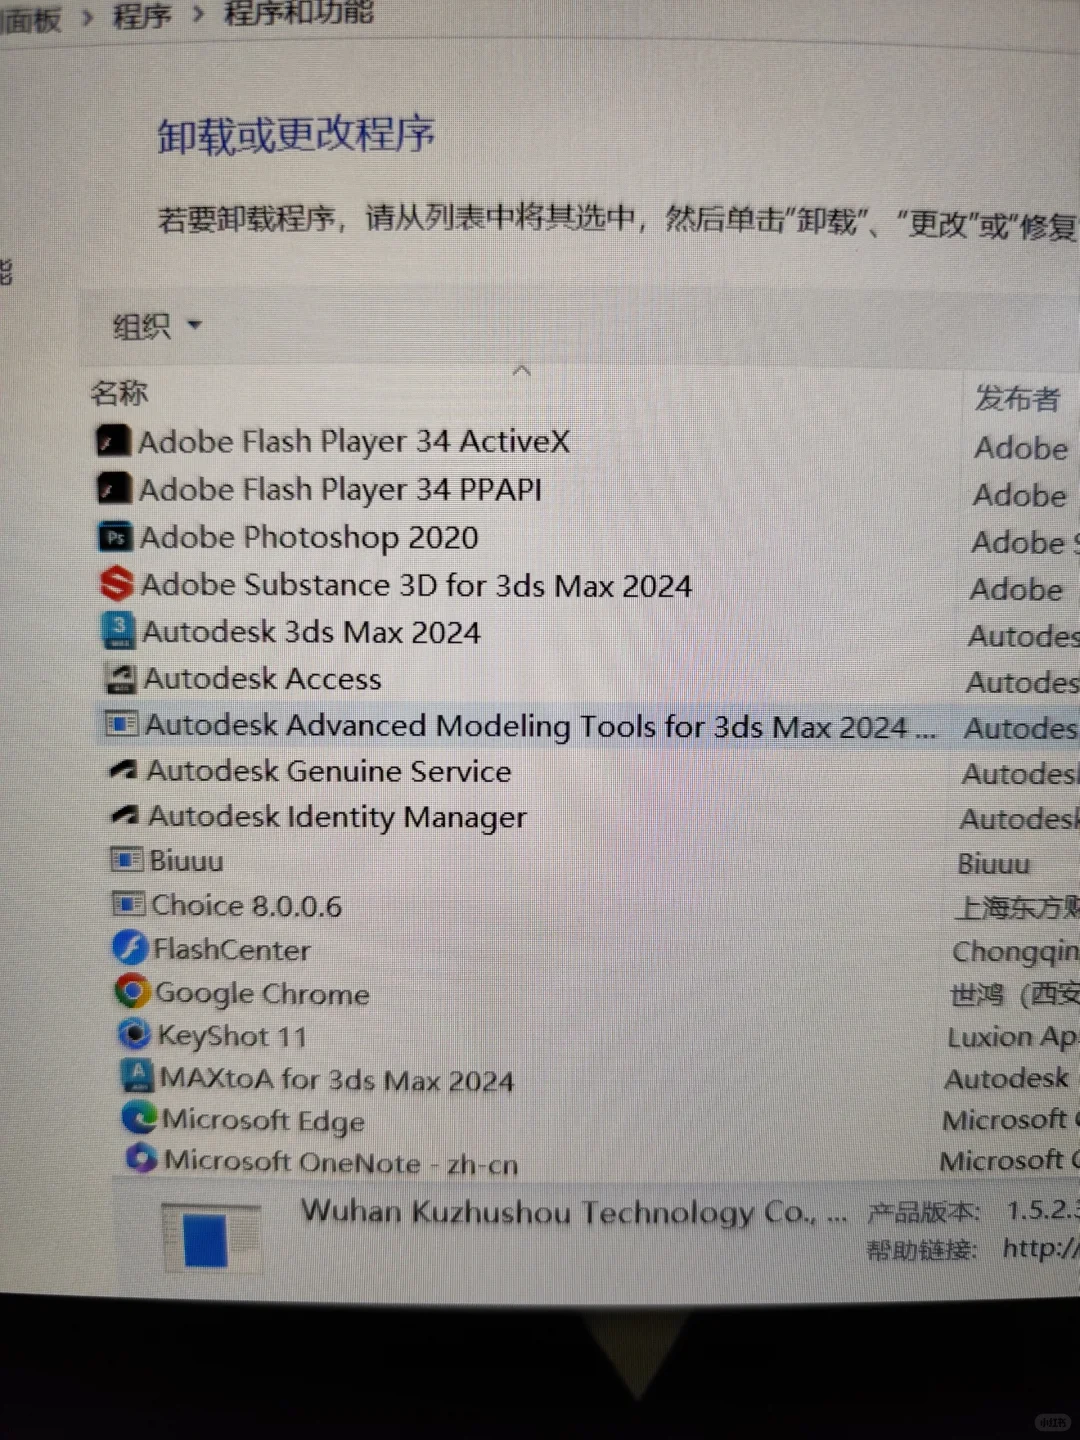Click the FlashCenter icon
Image resolution: width=1080 pixels, height=1440 pixels.
pos(130,947)
